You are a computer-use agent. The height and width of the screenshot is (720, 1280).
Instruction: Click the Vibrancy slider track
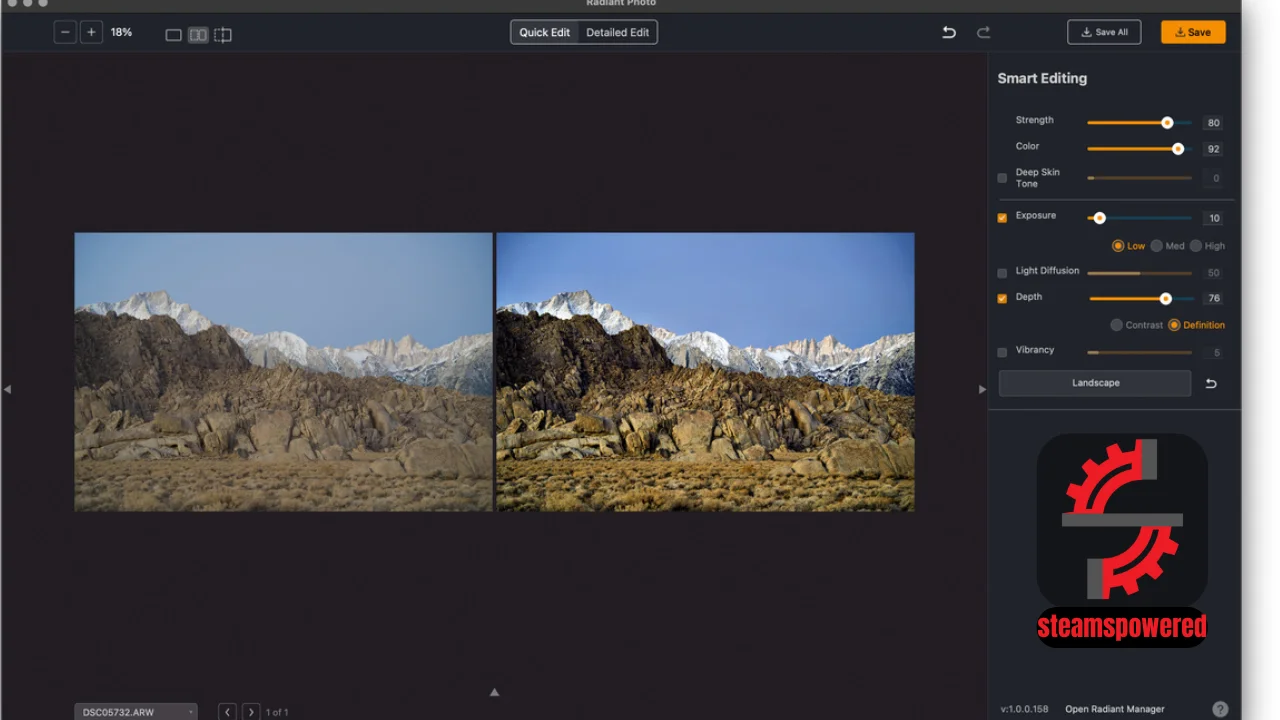click(x=1139, y=352)
